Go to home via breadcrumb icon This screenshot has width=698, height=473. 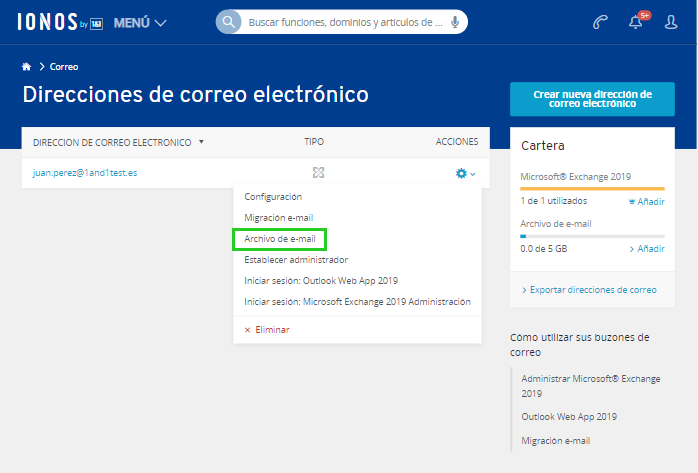26,67
